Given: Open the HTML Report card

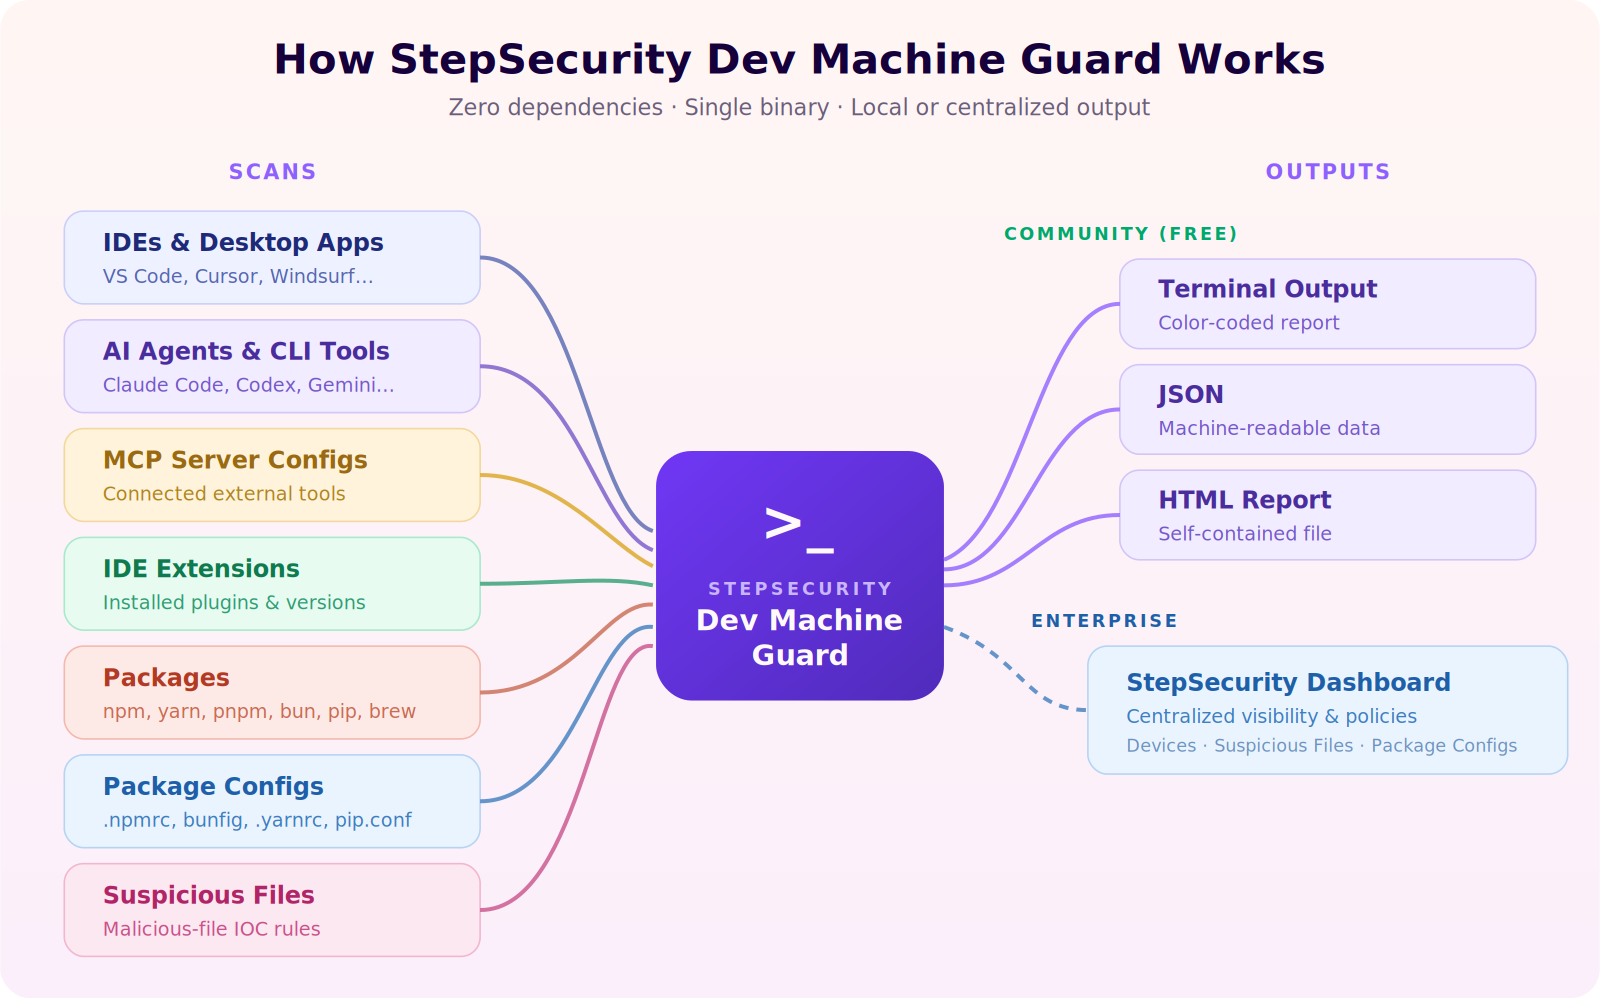Looking at the screenshot, I should pos(1327,515).
